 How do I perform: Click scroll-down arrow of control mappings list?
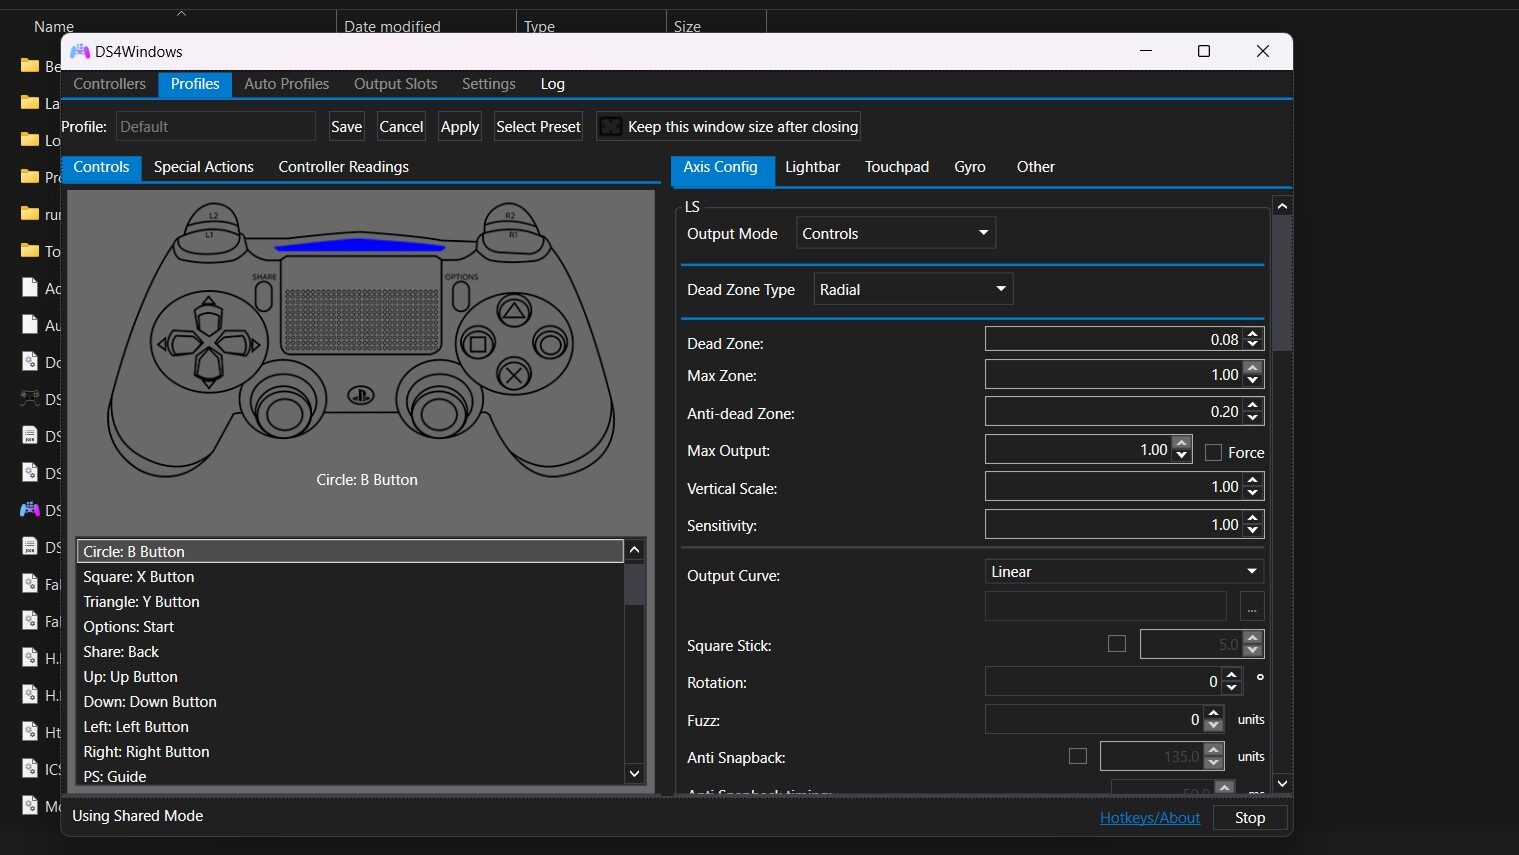click(634, 773)
